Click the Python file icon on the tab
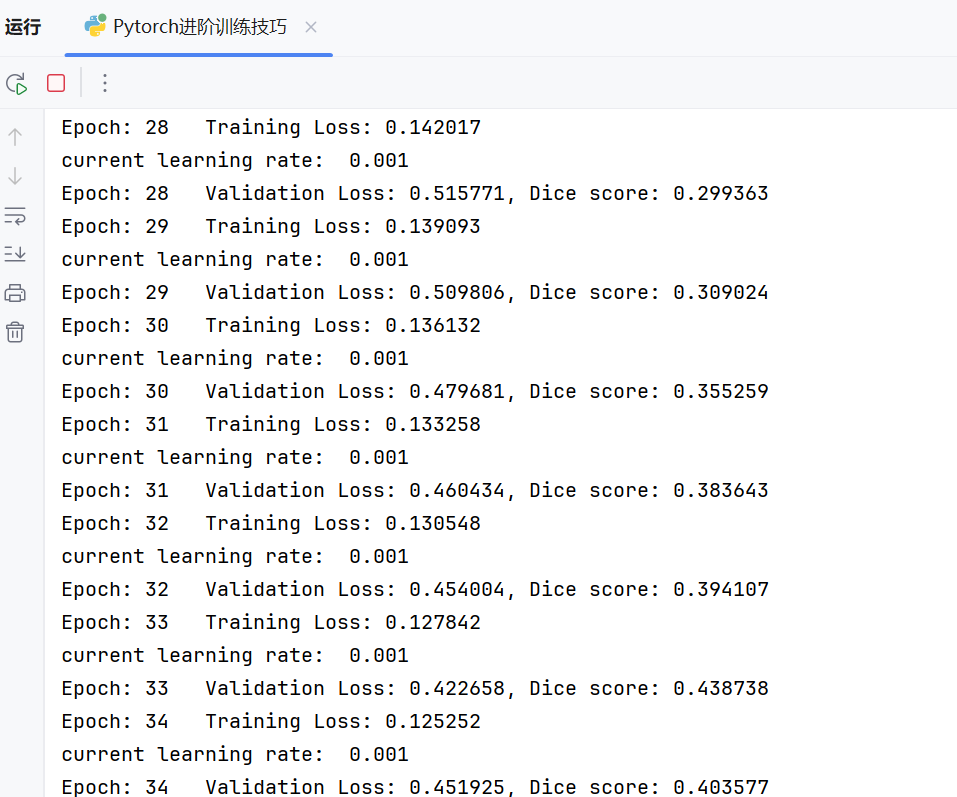 [95, 26]
